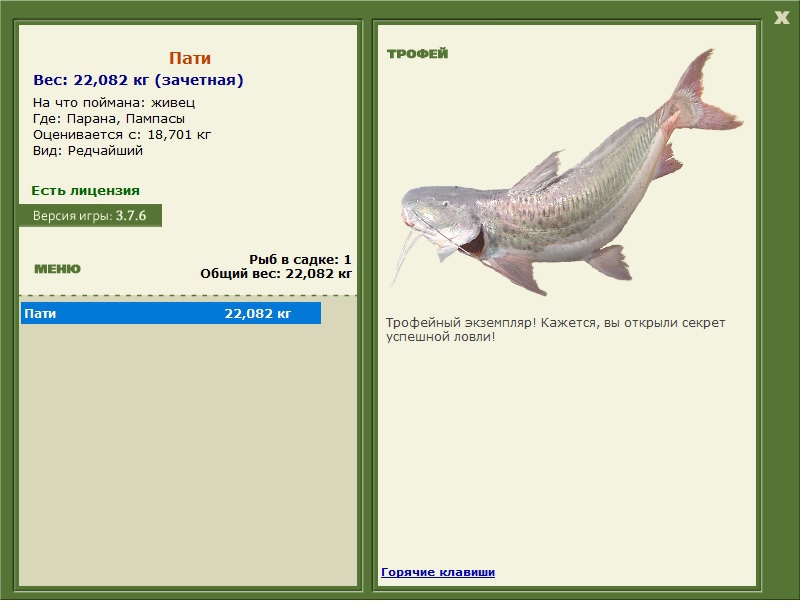
Task: Click the На что поймана: живец text
Action: (114, 103)
